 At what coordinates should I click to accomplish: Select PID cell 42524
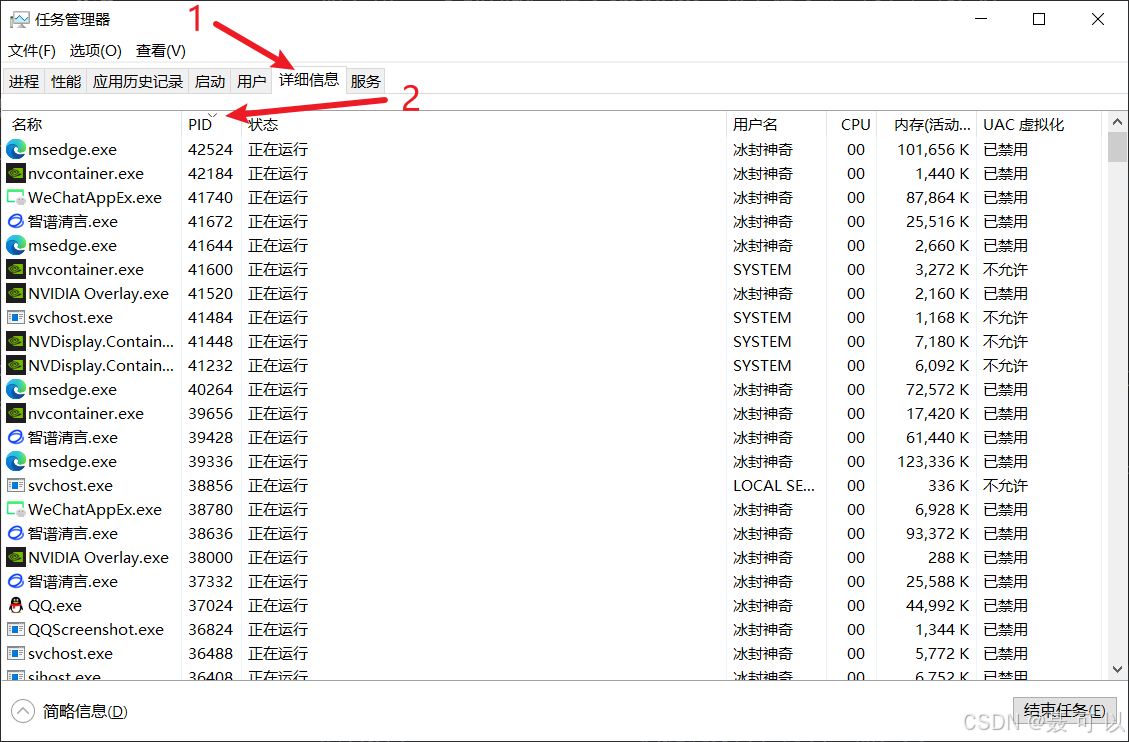pos(210,149)
